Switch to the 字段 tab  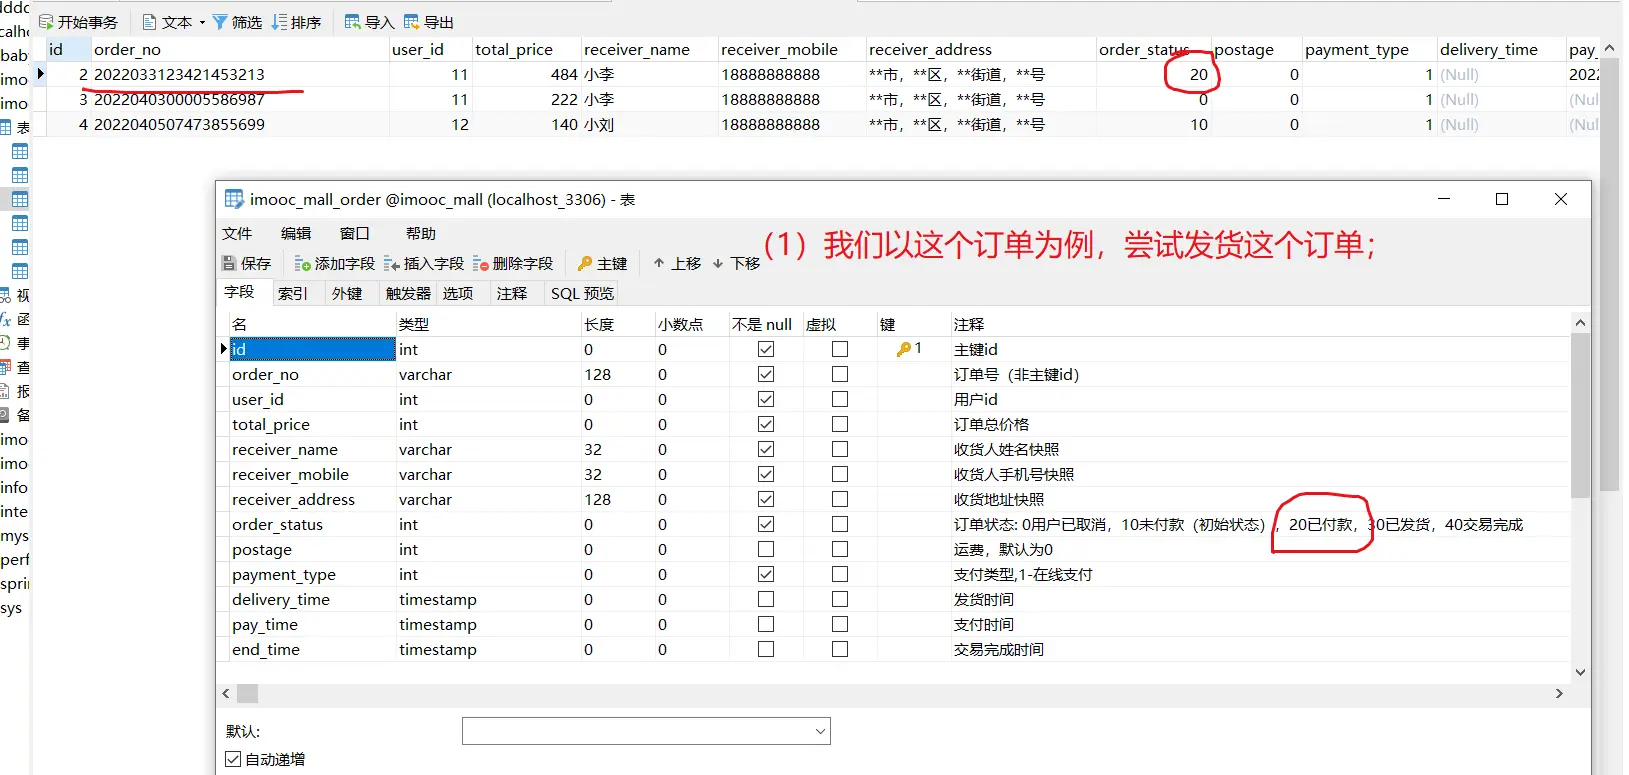click(240, 292)
